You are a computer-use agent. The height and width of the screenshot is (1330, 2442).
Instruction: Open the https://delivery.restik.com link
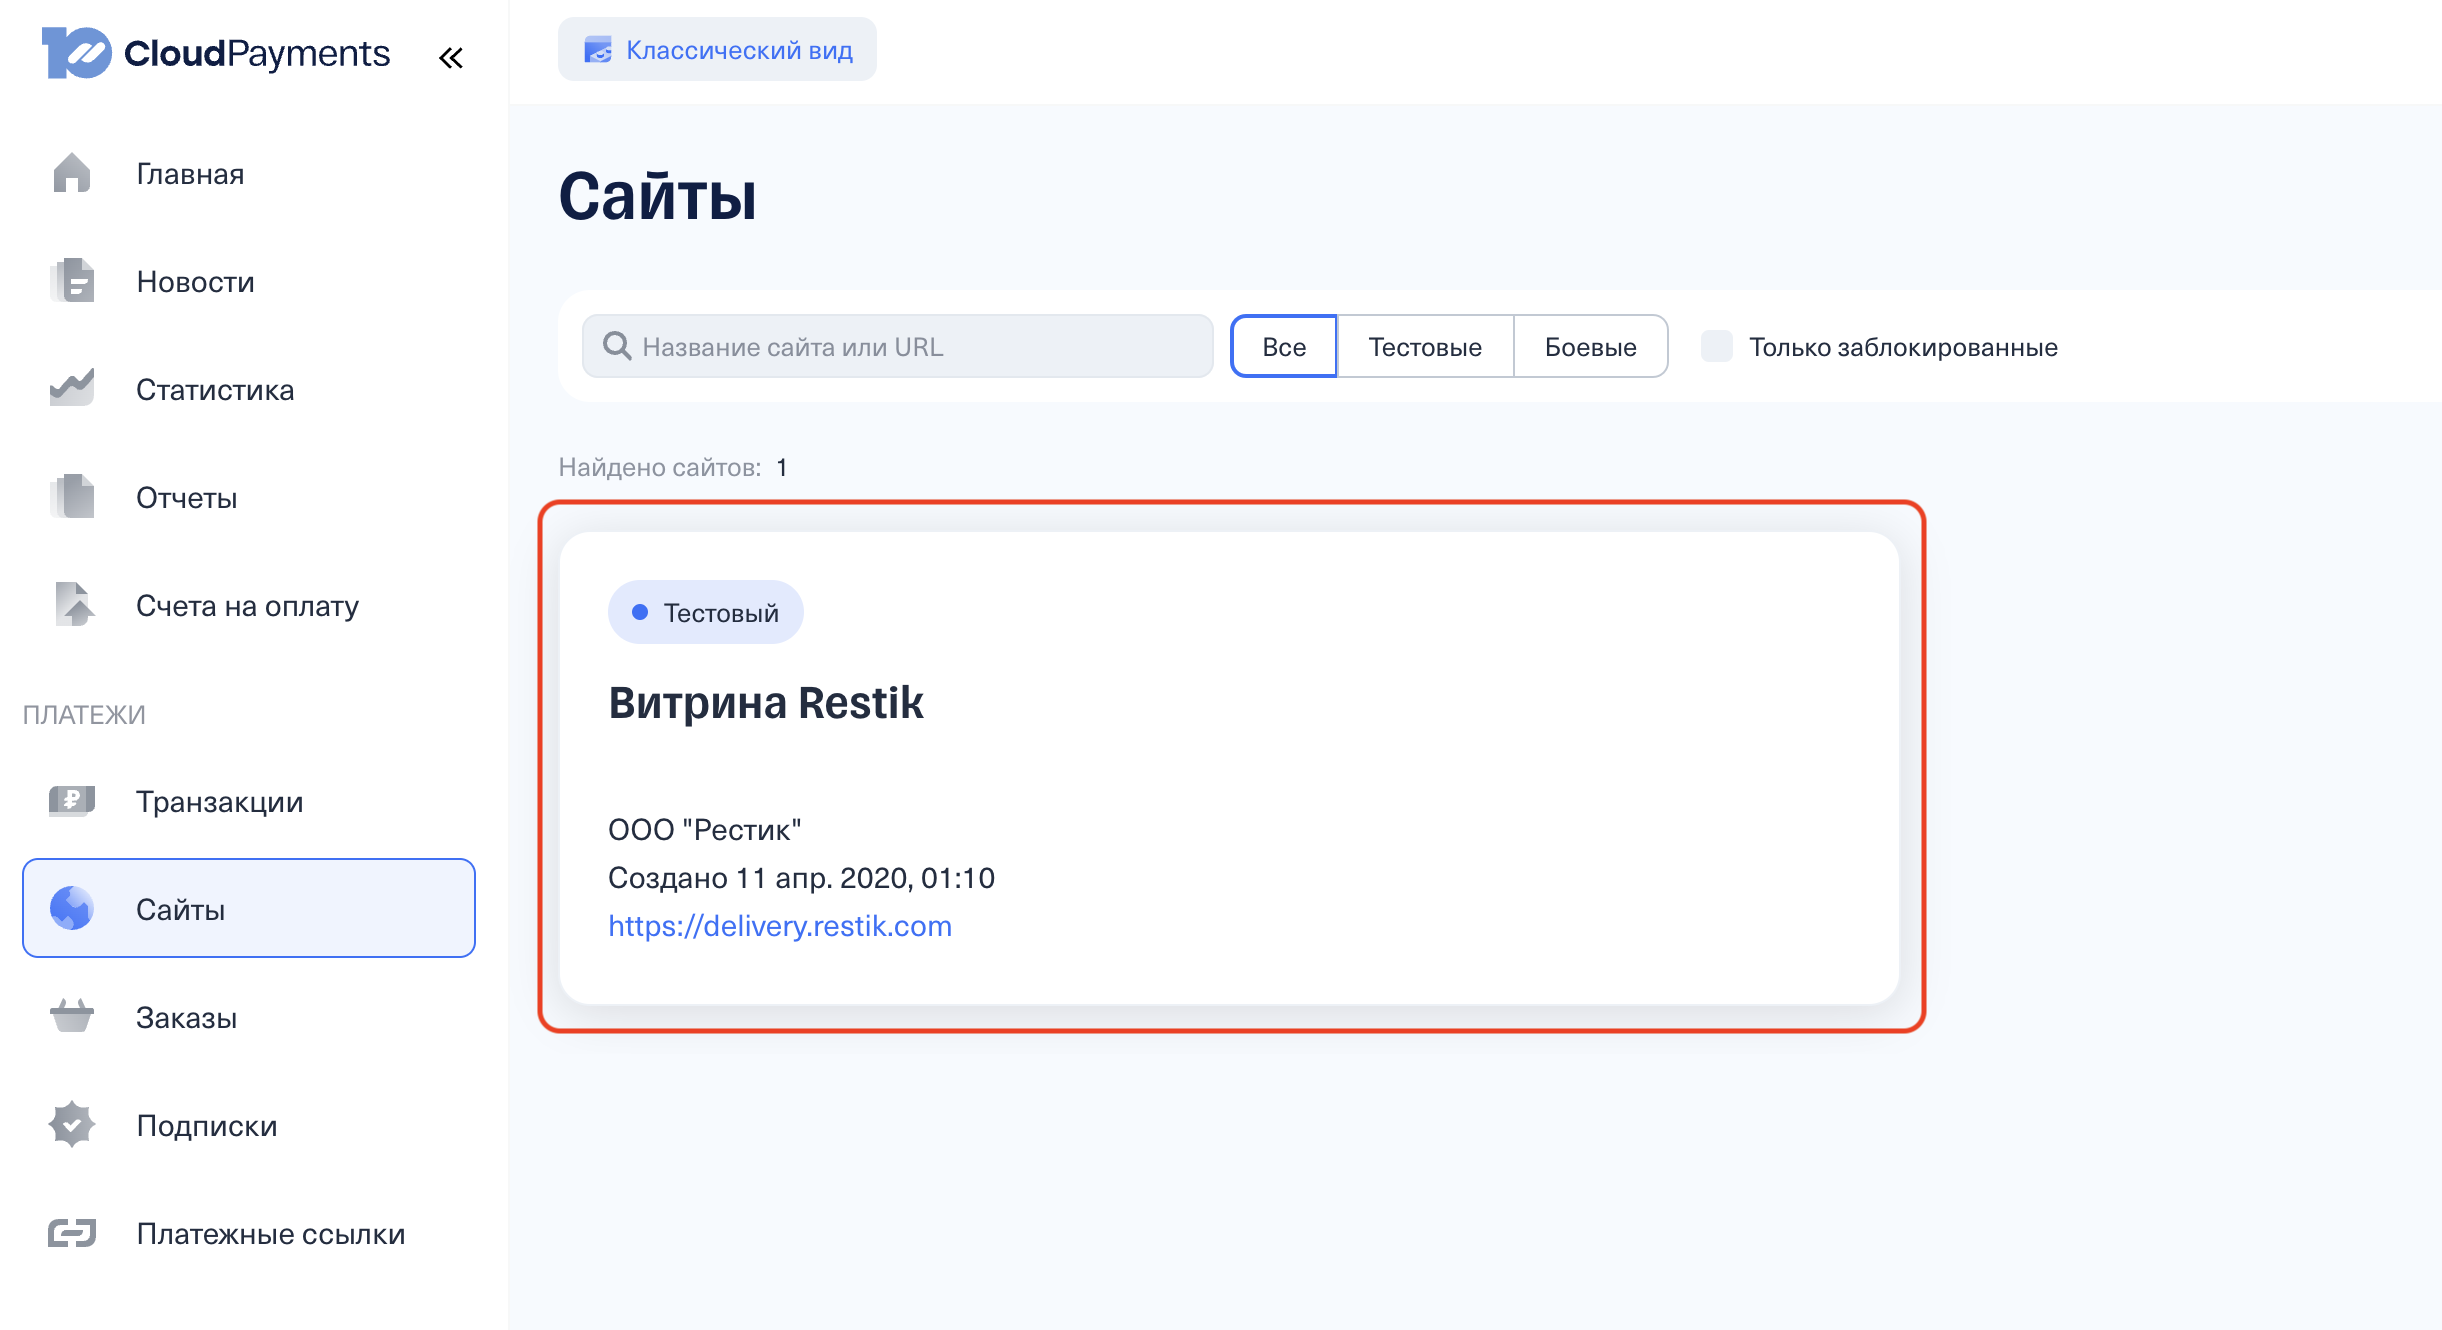(780, 926)
